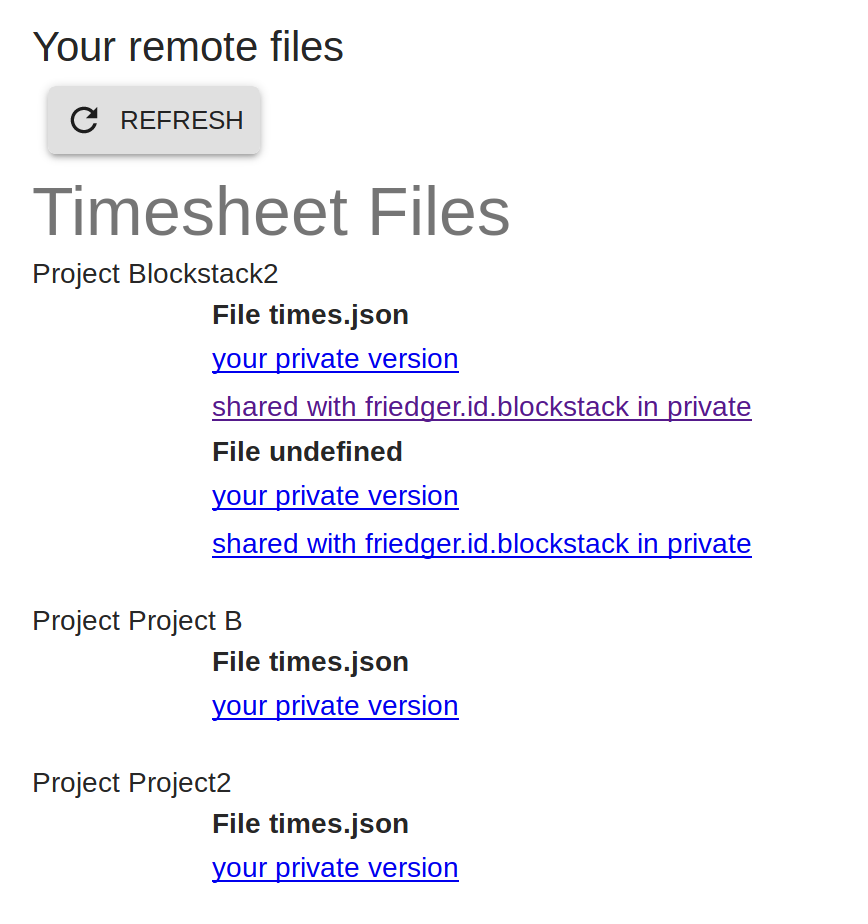Select the Project Blockstack2 label
This screenshot has height=924, width=868.
[x=155, y=274]
